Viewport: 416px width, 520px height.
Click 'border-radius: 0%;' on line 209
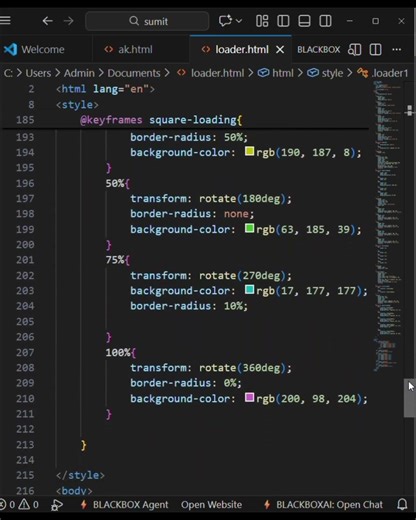pyautogui.click(x=186, y=383)
